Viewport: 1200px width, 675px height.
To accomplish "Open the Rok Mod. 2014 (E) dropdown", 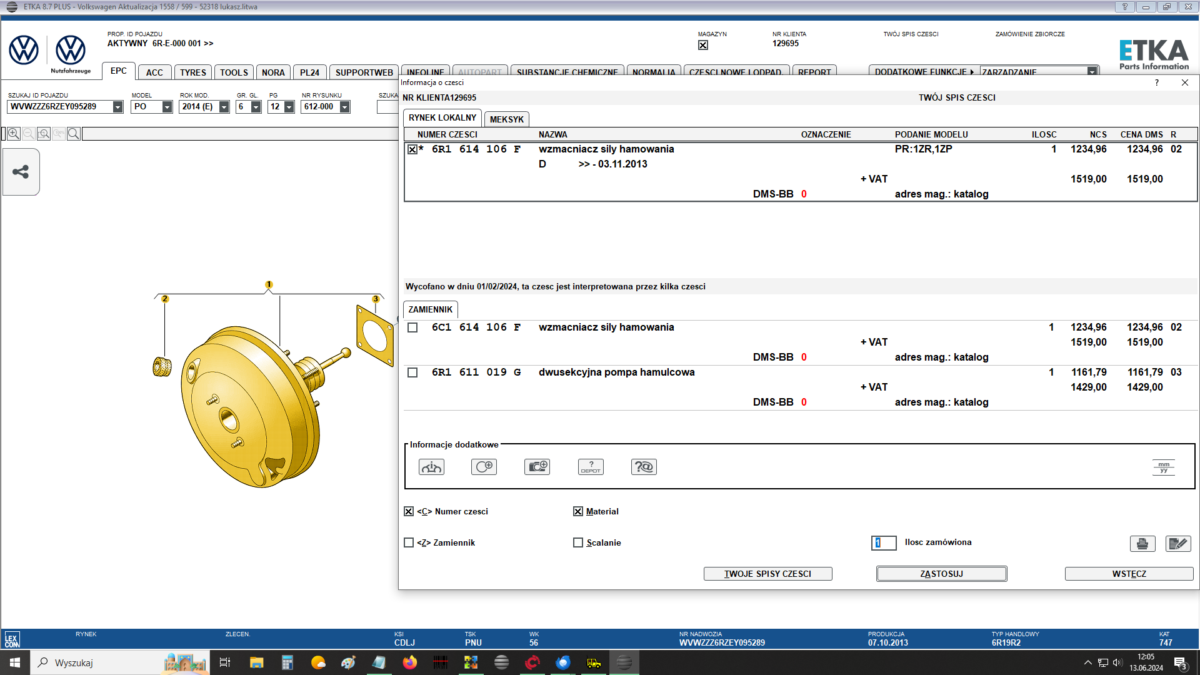I will 222,107.
